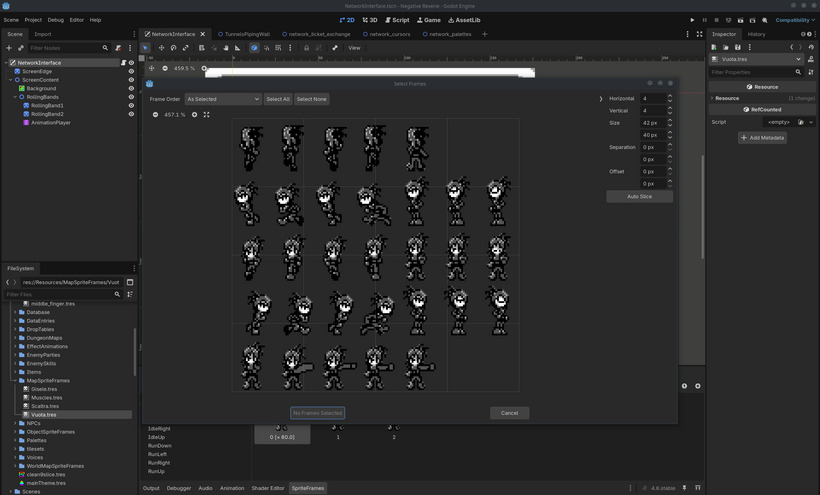Zoom in within the Select Frames dialog

195,114
